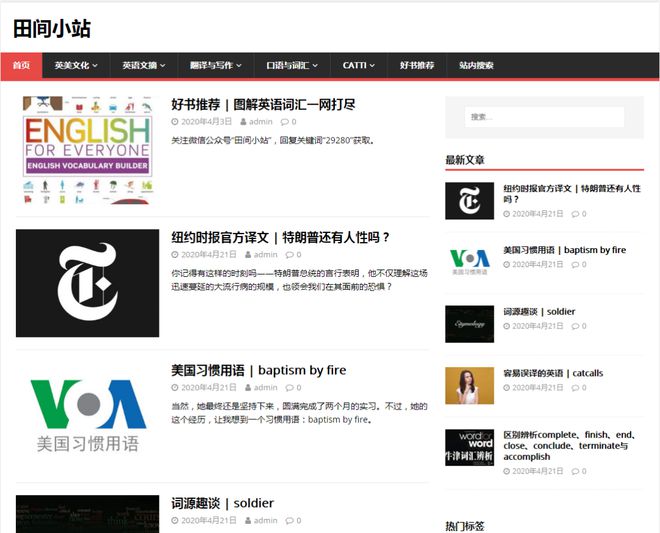Click clock icon of sidebar catcalls item
Screen dimensions: 660x533
coord(507,388)
